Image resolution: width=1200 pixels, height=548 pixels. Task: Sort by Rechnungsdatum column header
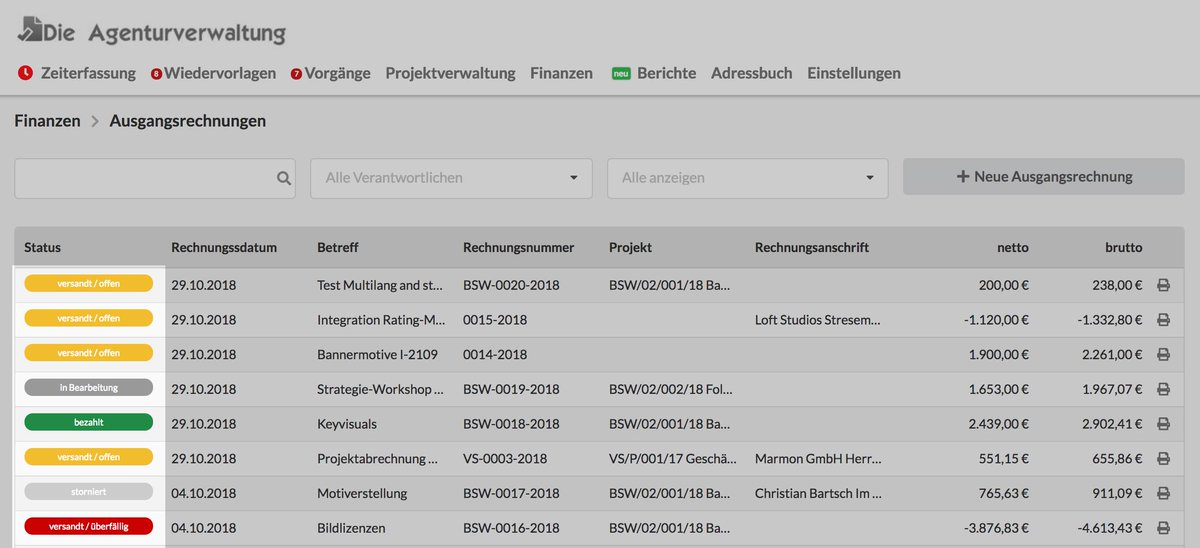pyautogui.click(x=224, y=247)
